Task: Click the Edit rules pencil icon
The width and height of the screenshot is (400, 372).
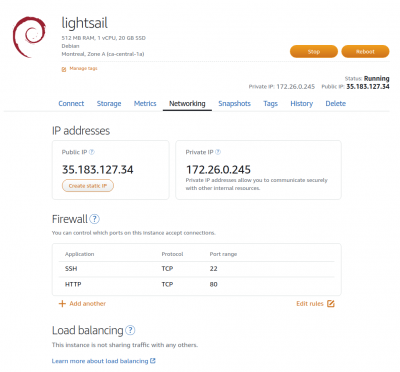Action: [x=331, y=304]
